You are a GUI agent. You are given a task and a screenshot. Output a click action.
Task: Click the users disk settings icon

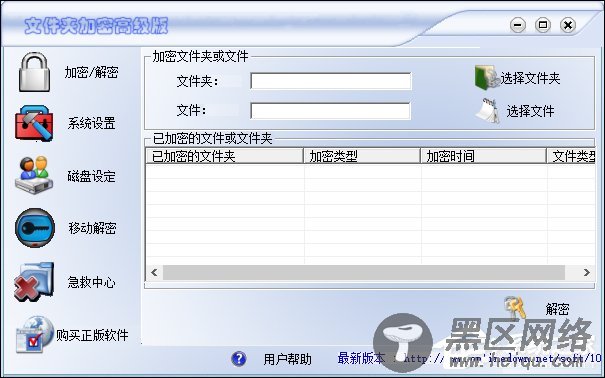coord(34,175)
